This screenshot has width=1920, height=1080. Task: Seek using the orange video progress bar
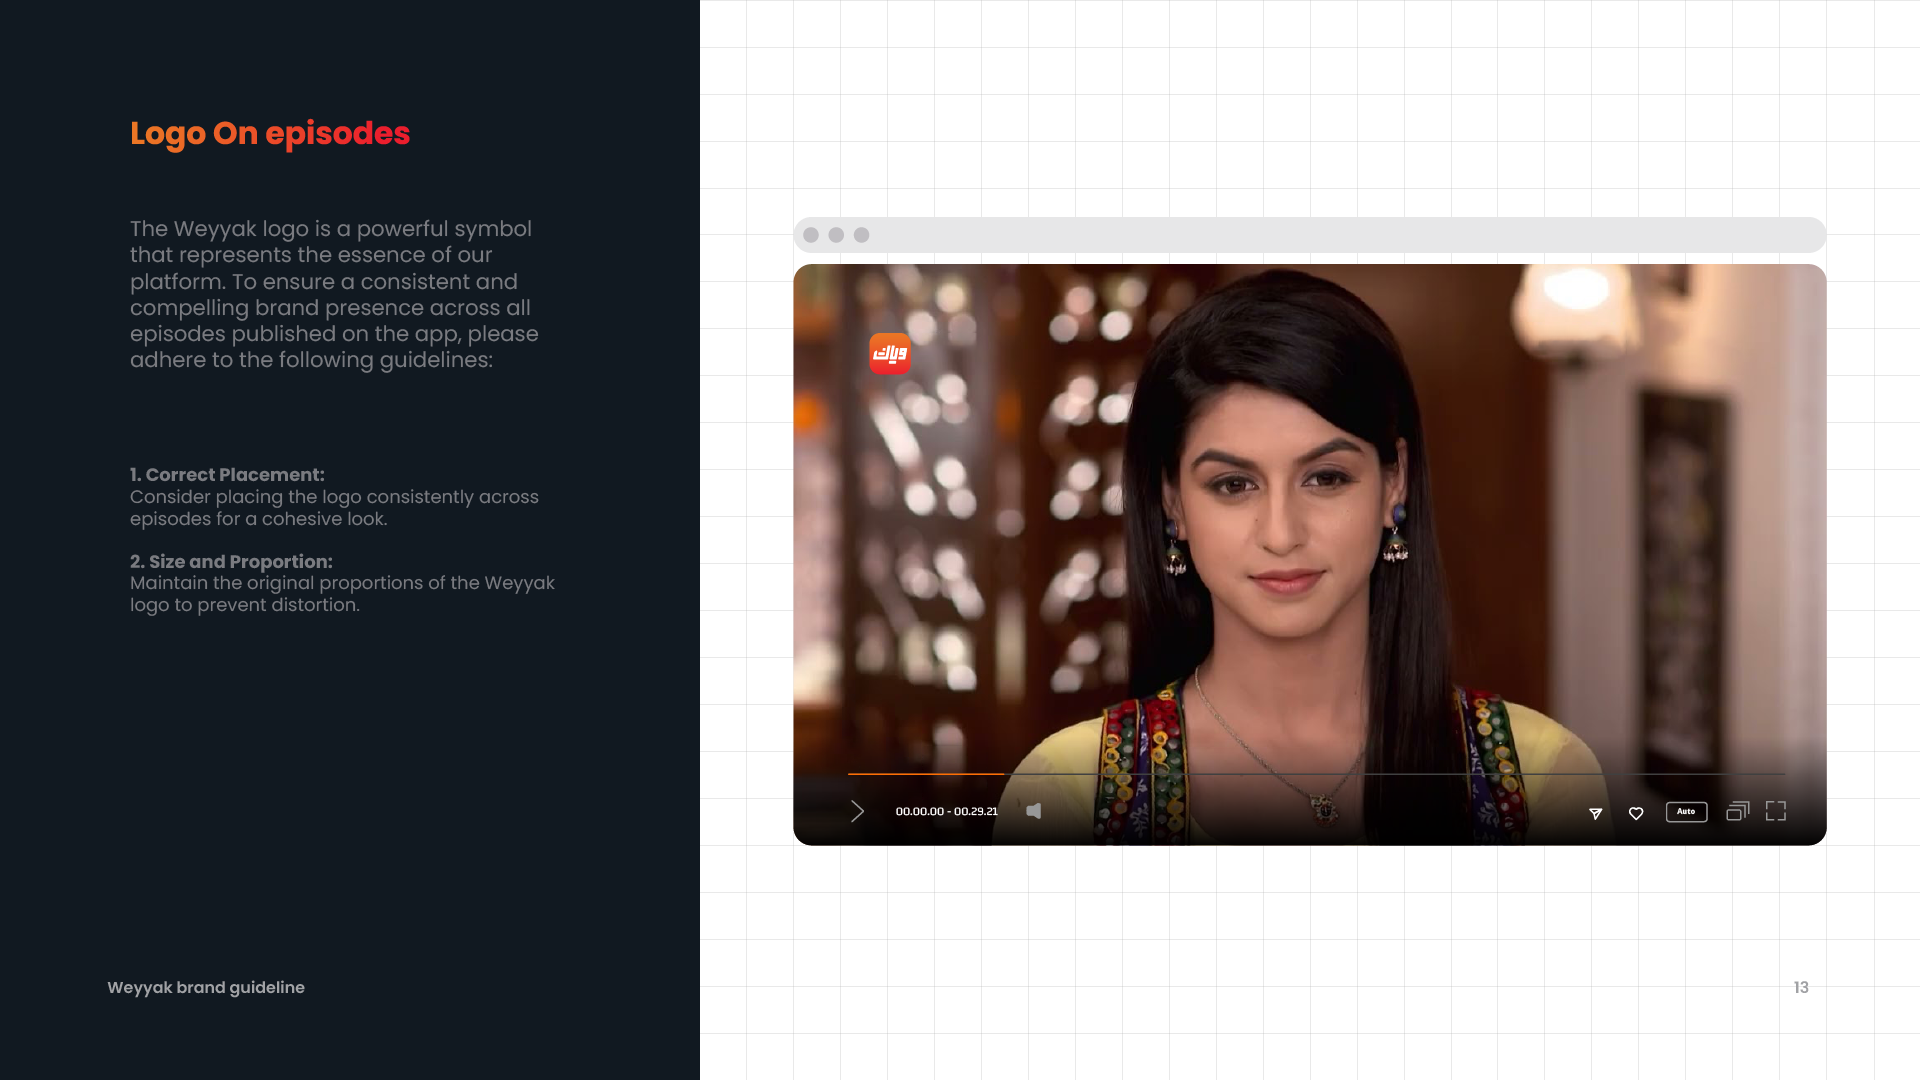(925, 774)
